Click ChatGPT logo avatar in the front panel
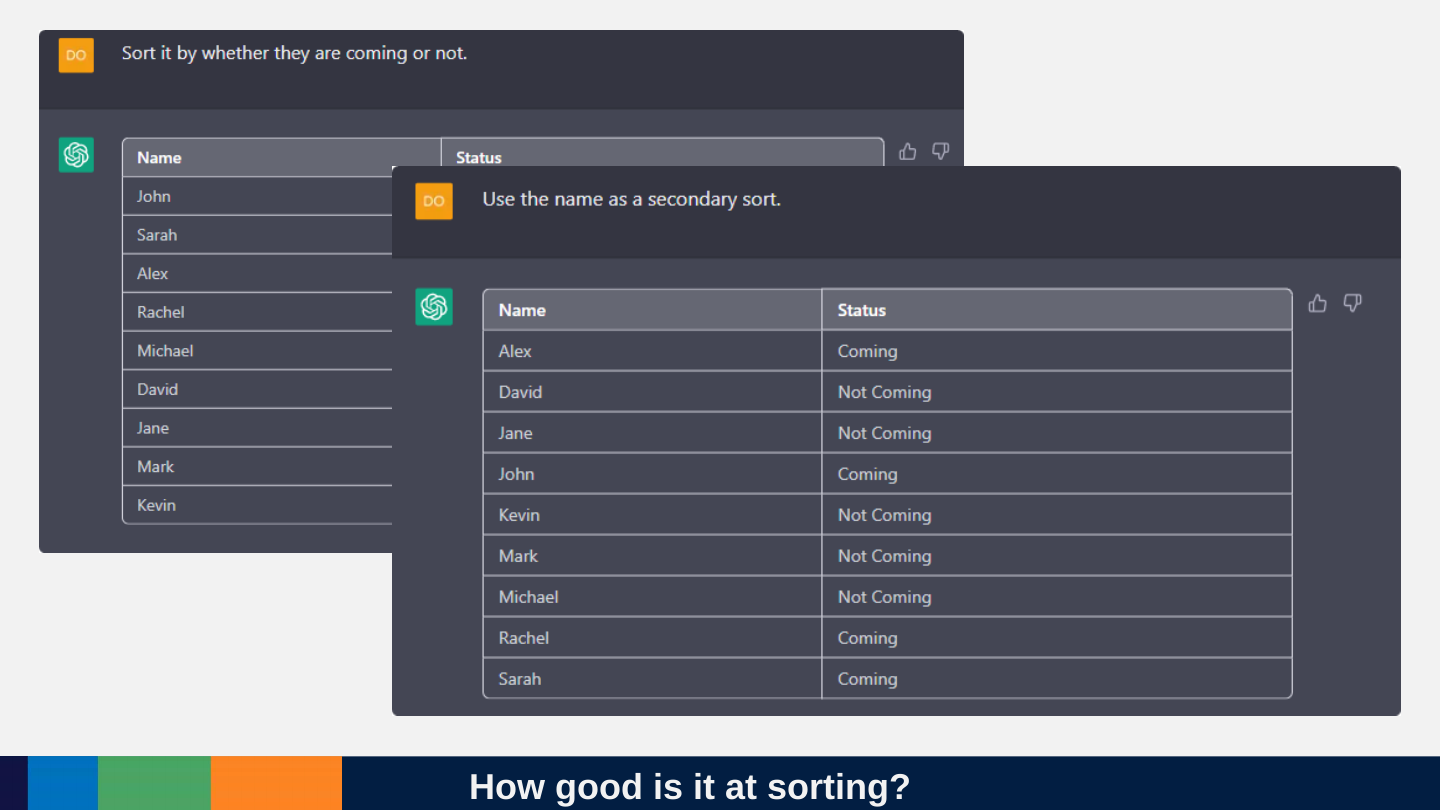Screen dimensions: 1440x811 [434, 307]
